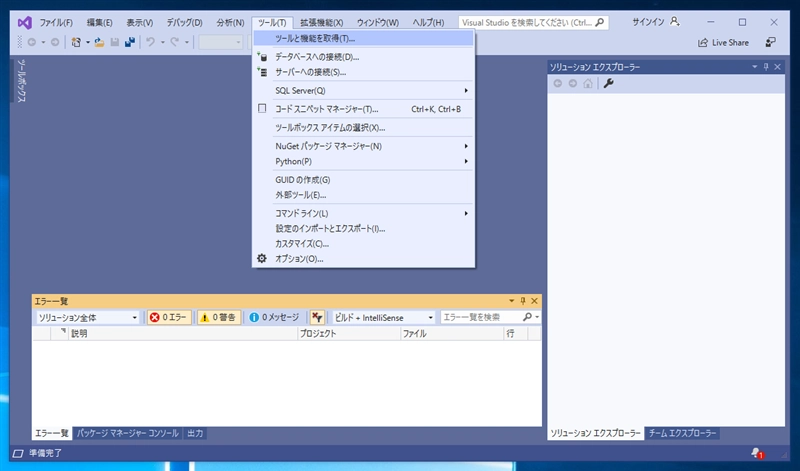Click the Forward icon in Solution Explorer
Viewport: 800px width, 471px height.
[573, 84]
